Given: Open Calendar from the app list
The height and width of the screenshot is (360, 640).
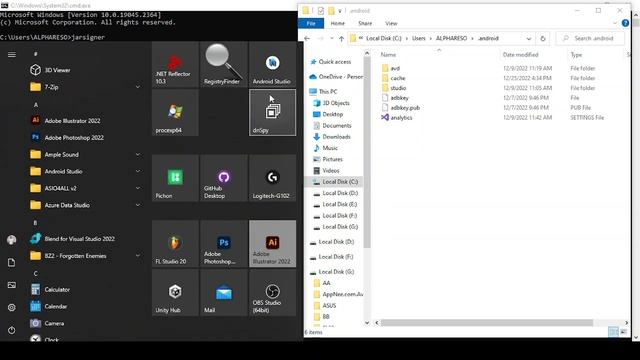Looking at the screenshot, I should click(x=86, y=307).
